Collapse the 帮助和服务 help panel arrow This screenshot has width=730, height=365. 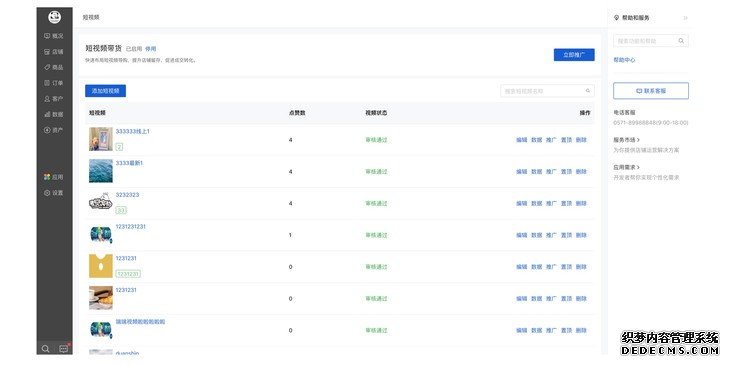pyautogui.click(x=685, y=18)
